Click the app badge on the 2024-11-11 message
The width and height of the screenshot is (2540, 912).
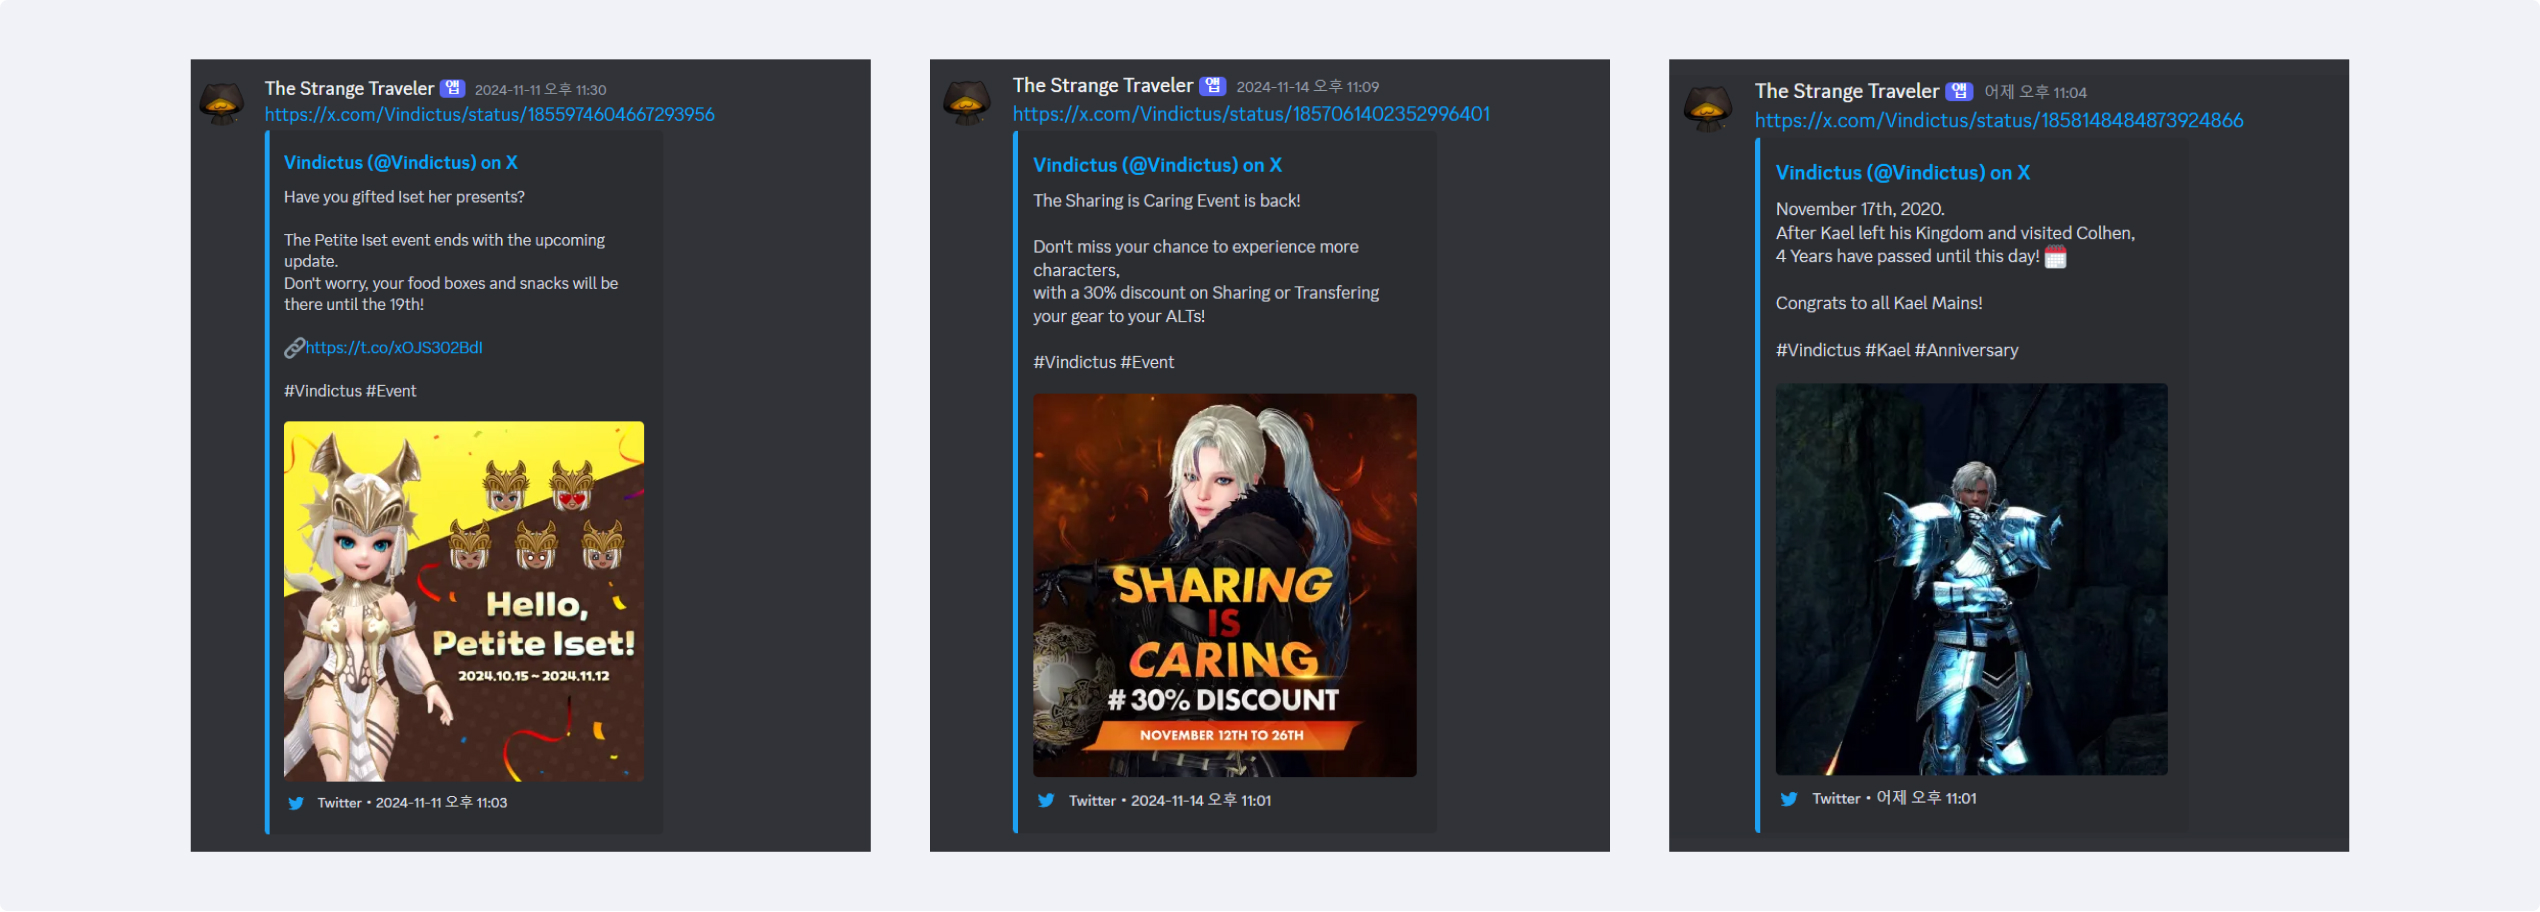(x=453, y=88)
